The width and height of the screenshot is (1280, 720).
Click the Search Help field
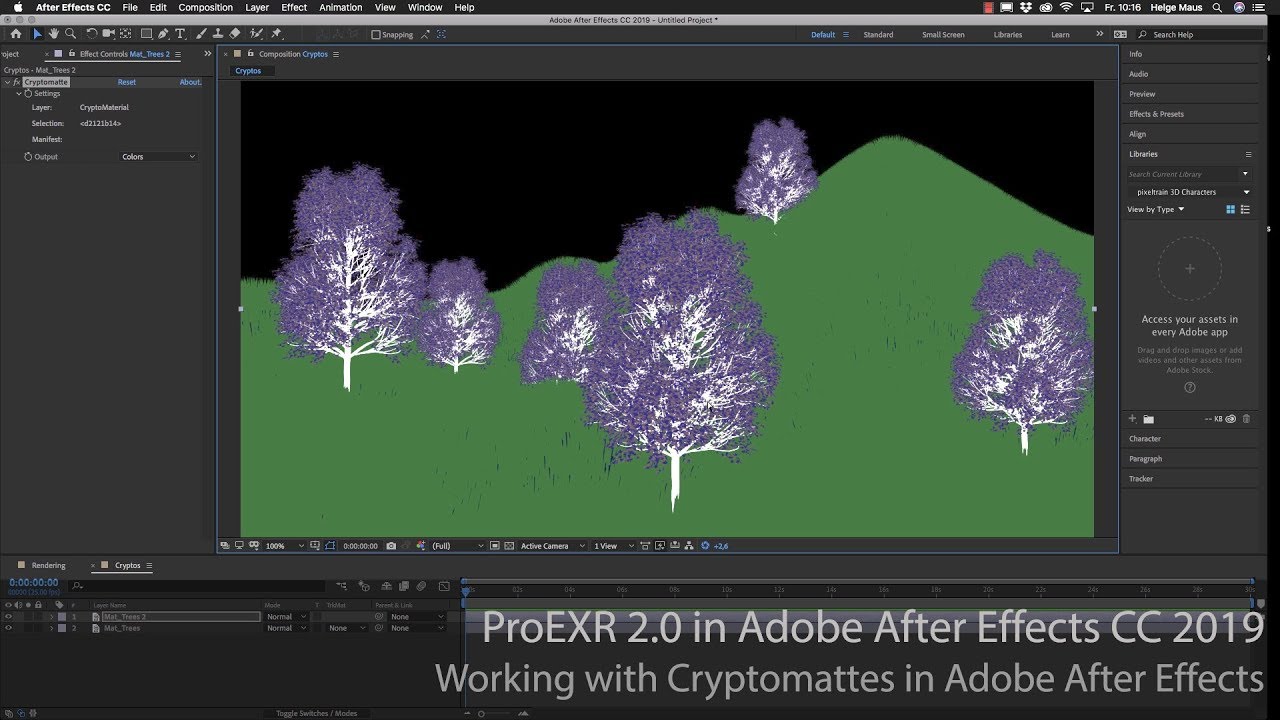(1200, 34)
